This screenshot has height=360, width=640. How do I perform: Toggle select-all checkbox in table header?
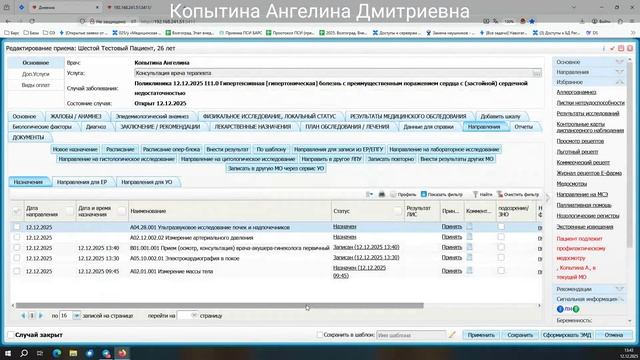[17, 211]
